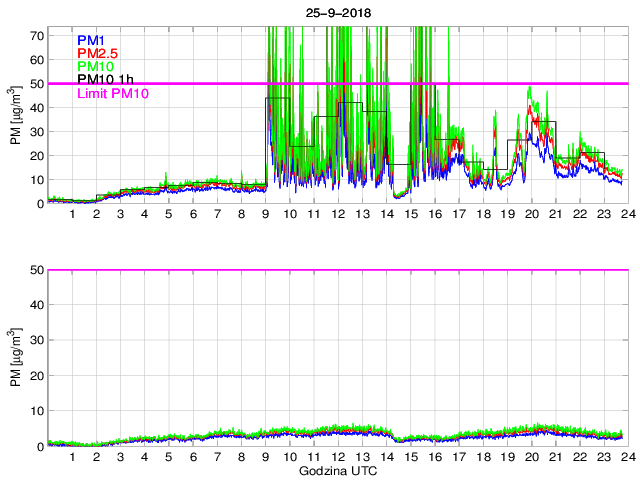Select hour 9 tick on upper chart axis
Viewport: 640px width, 480px height.
tap(265, 215)
